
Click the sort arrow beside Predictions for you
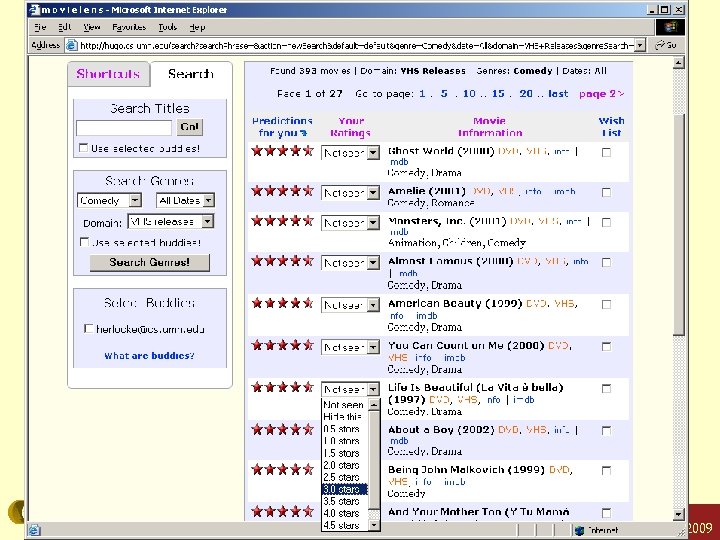tap(303, 133)
